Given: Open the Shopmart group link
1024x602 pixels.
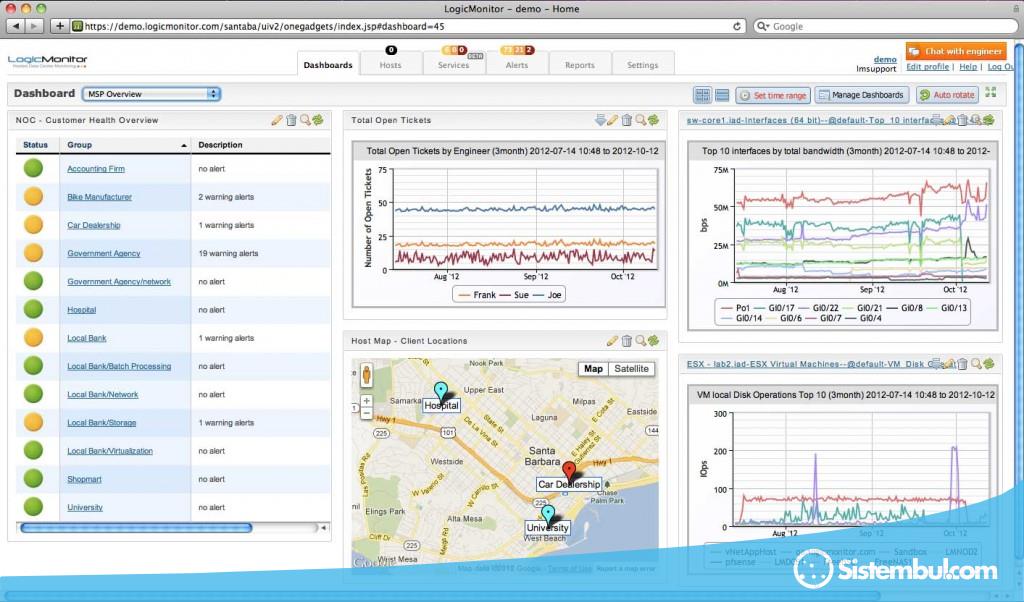Looking at the screenshot, I should [84, 479].
